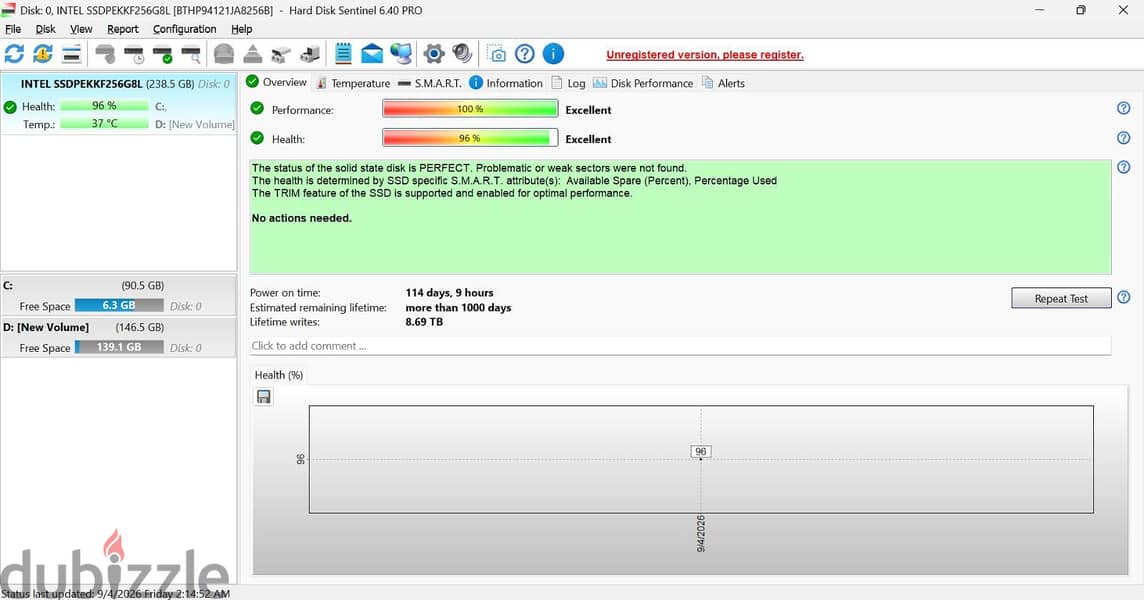Select the C: partition entry
1144x600 pixels.
tap(118, 296)
